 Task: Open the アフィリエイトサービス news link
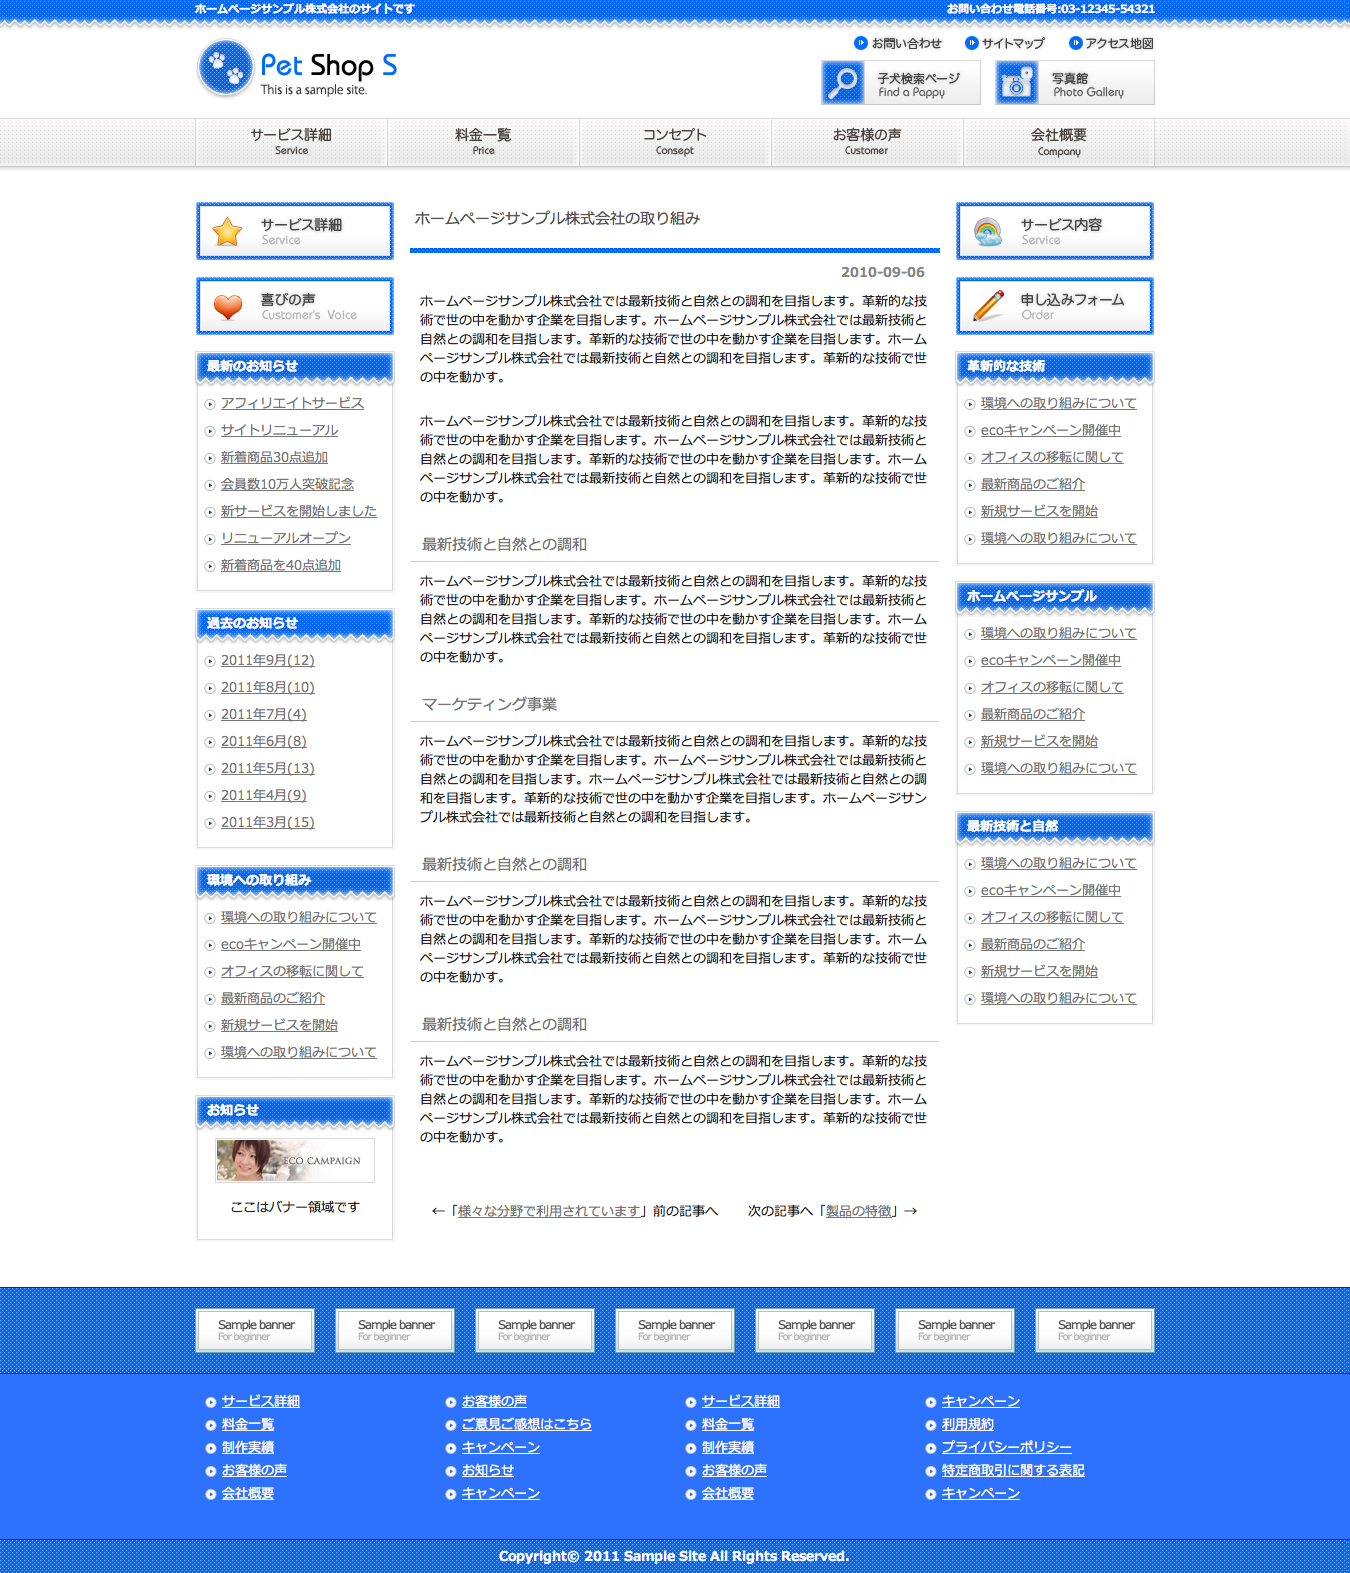pyautogui.click(x=292, y=403)
